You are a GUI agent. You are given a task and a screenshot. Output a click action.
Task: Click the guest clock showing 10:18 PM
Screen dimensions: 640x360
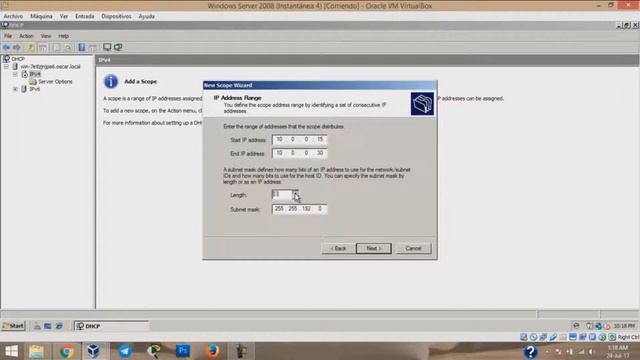[624, 326]
